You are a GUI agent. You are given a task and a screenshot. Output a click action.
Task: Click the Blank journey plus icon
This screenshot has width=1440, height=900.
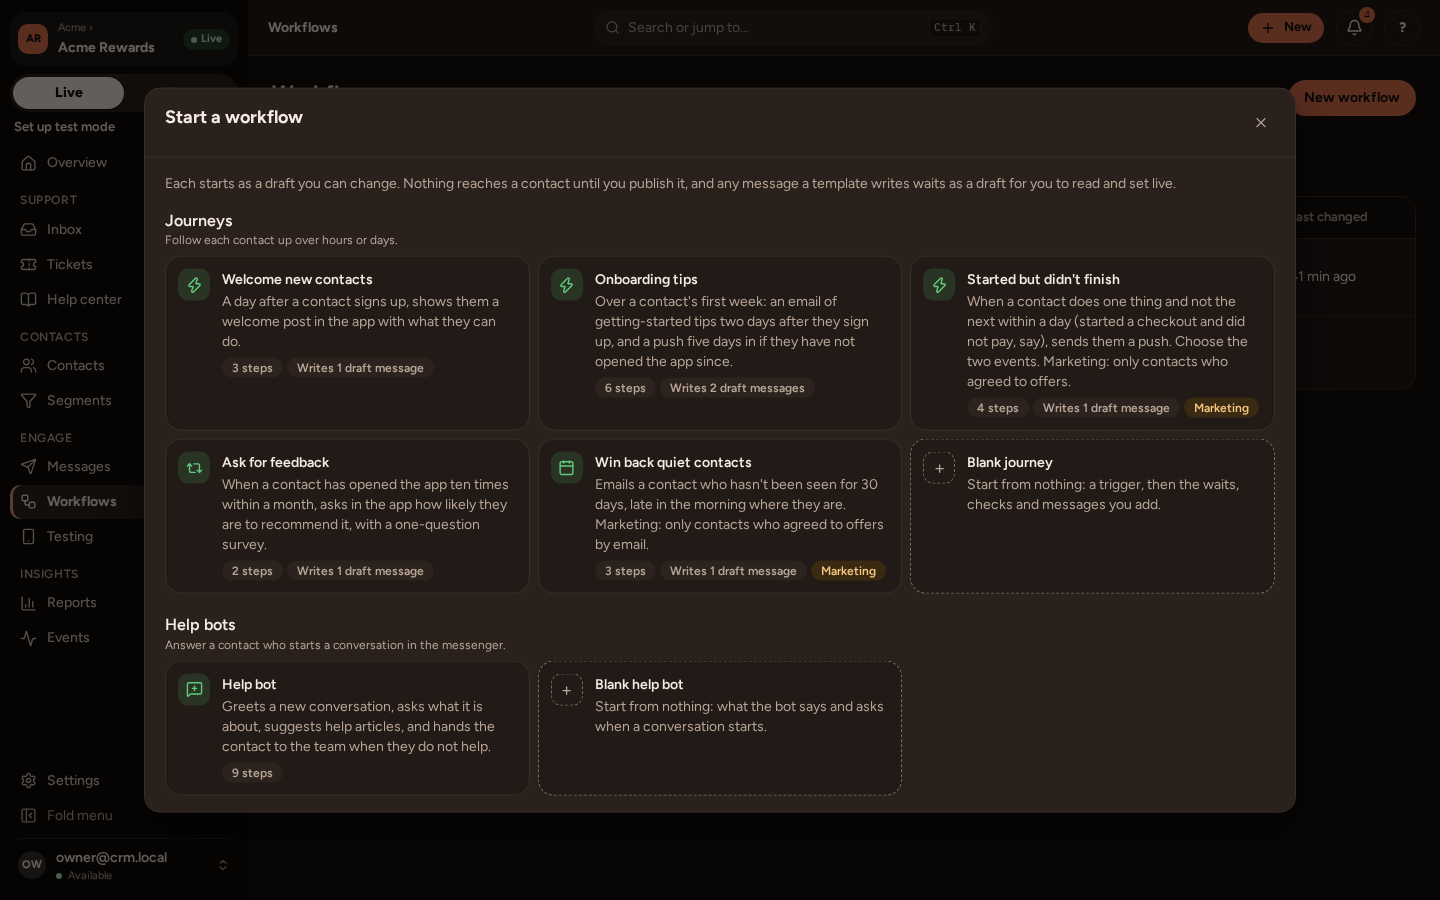click(939, 468)
